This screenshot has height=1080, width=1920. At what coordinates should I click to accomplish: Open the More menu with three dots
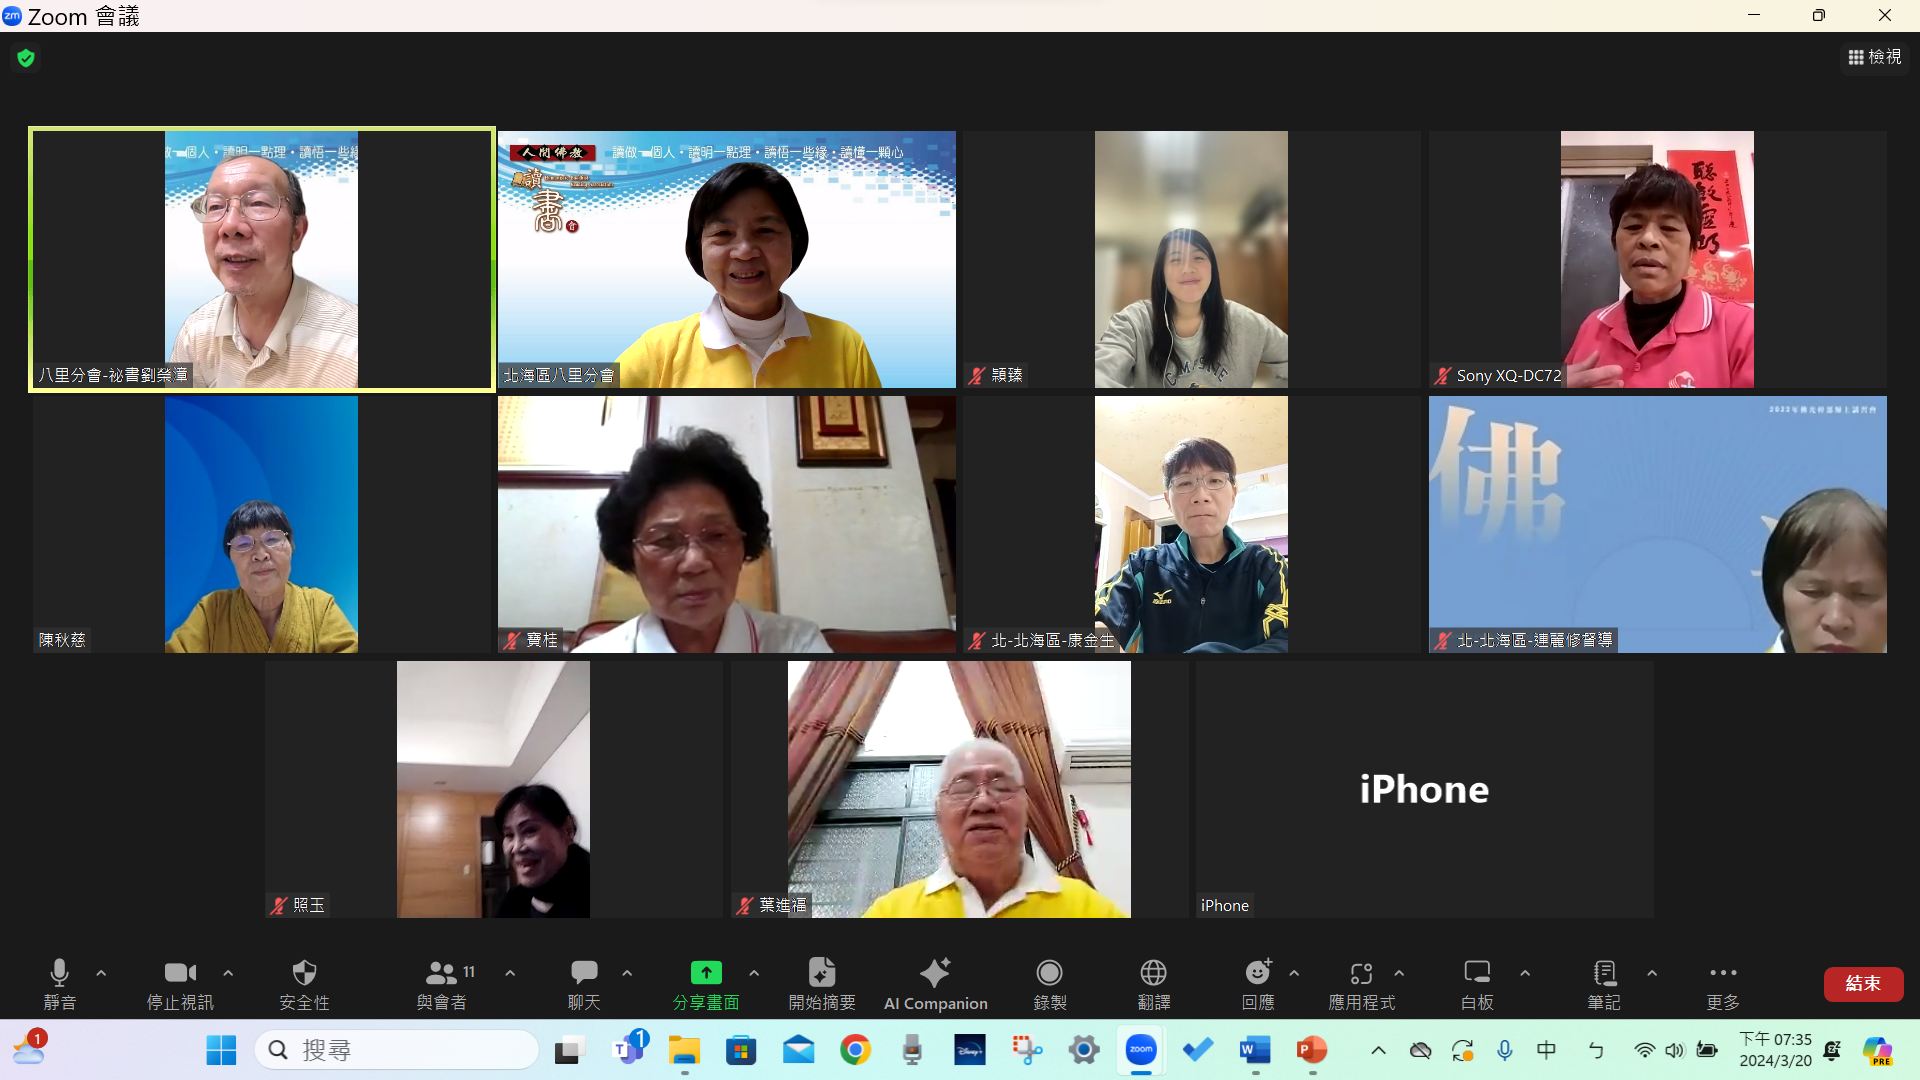1723,973
